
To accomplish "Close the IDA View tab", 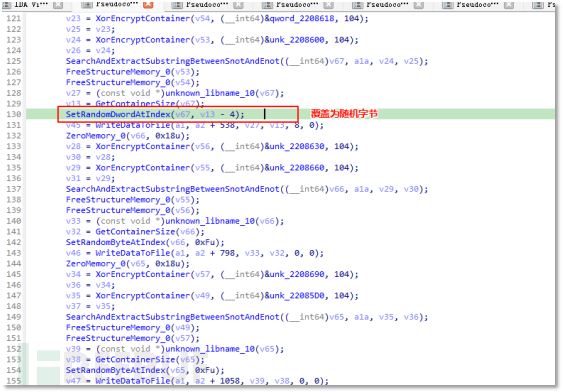I will click(x=58, y=5).
